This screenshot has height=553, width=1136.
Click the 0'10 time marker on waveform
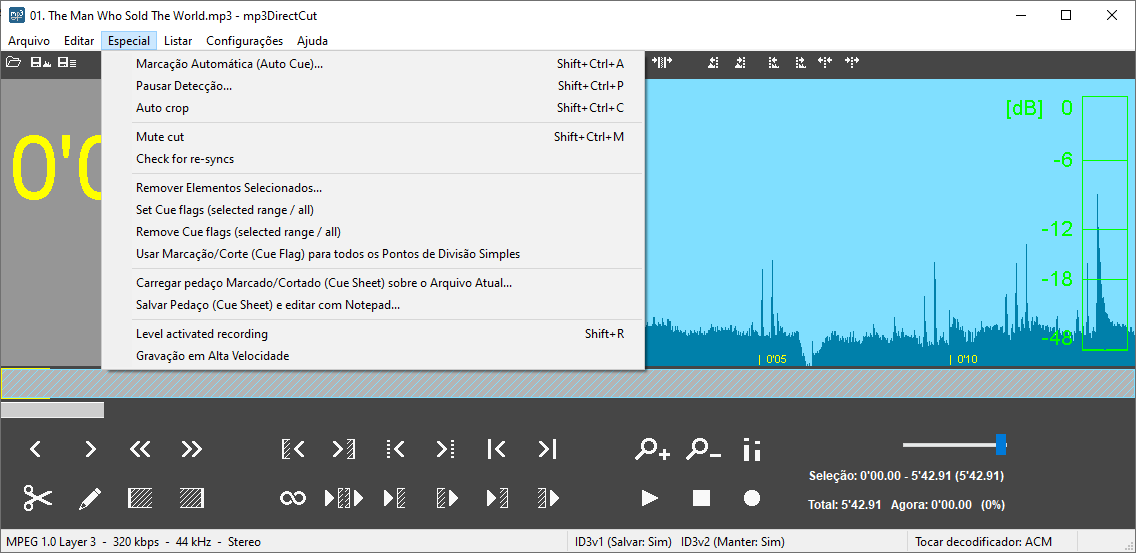coord(964,359)
